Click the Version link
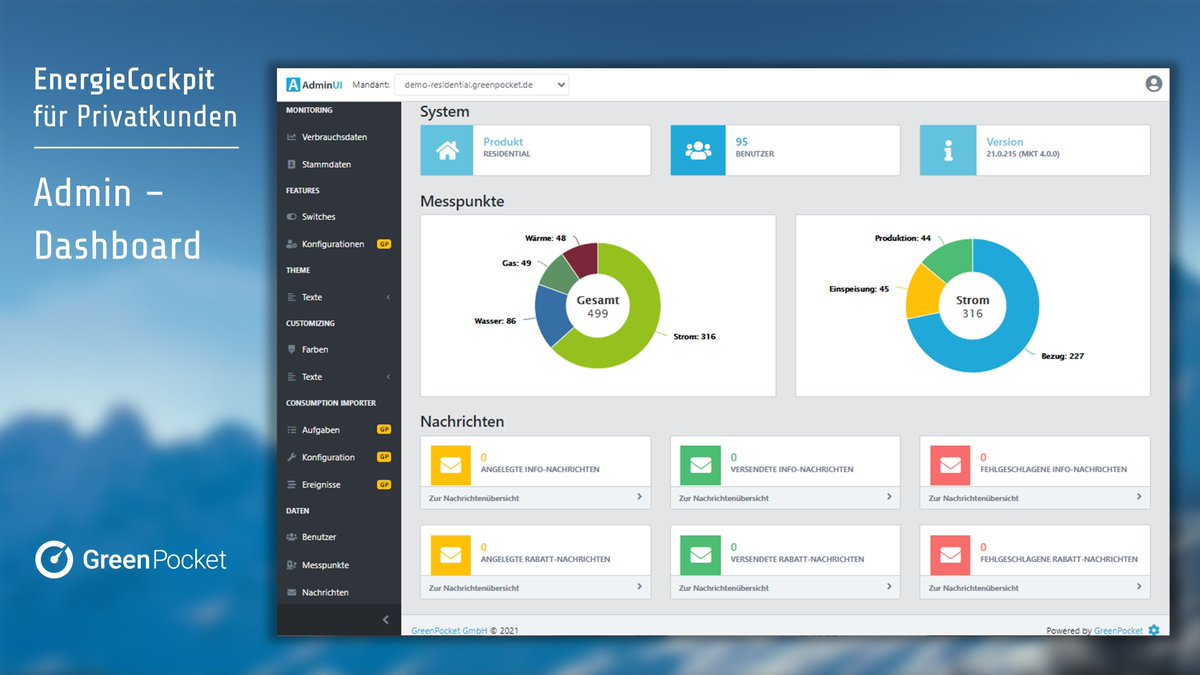Viewport: 1200px width, 675px height. pos(1005,142)
